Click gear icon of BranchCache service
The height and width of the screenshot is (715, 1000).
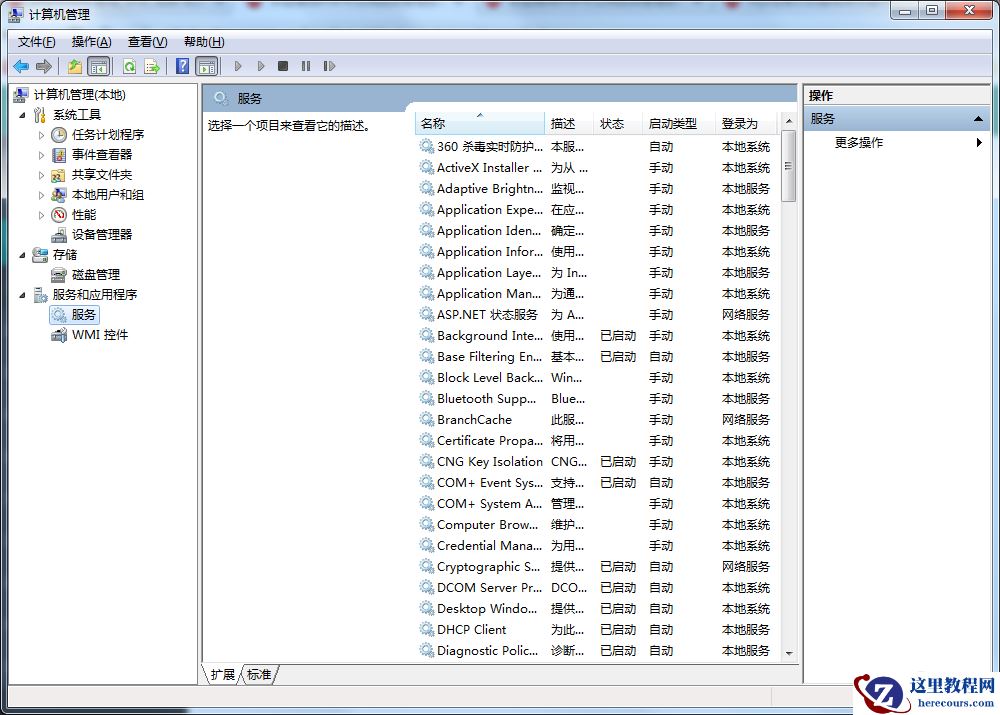pyautogui.click(x=427, y=420)
